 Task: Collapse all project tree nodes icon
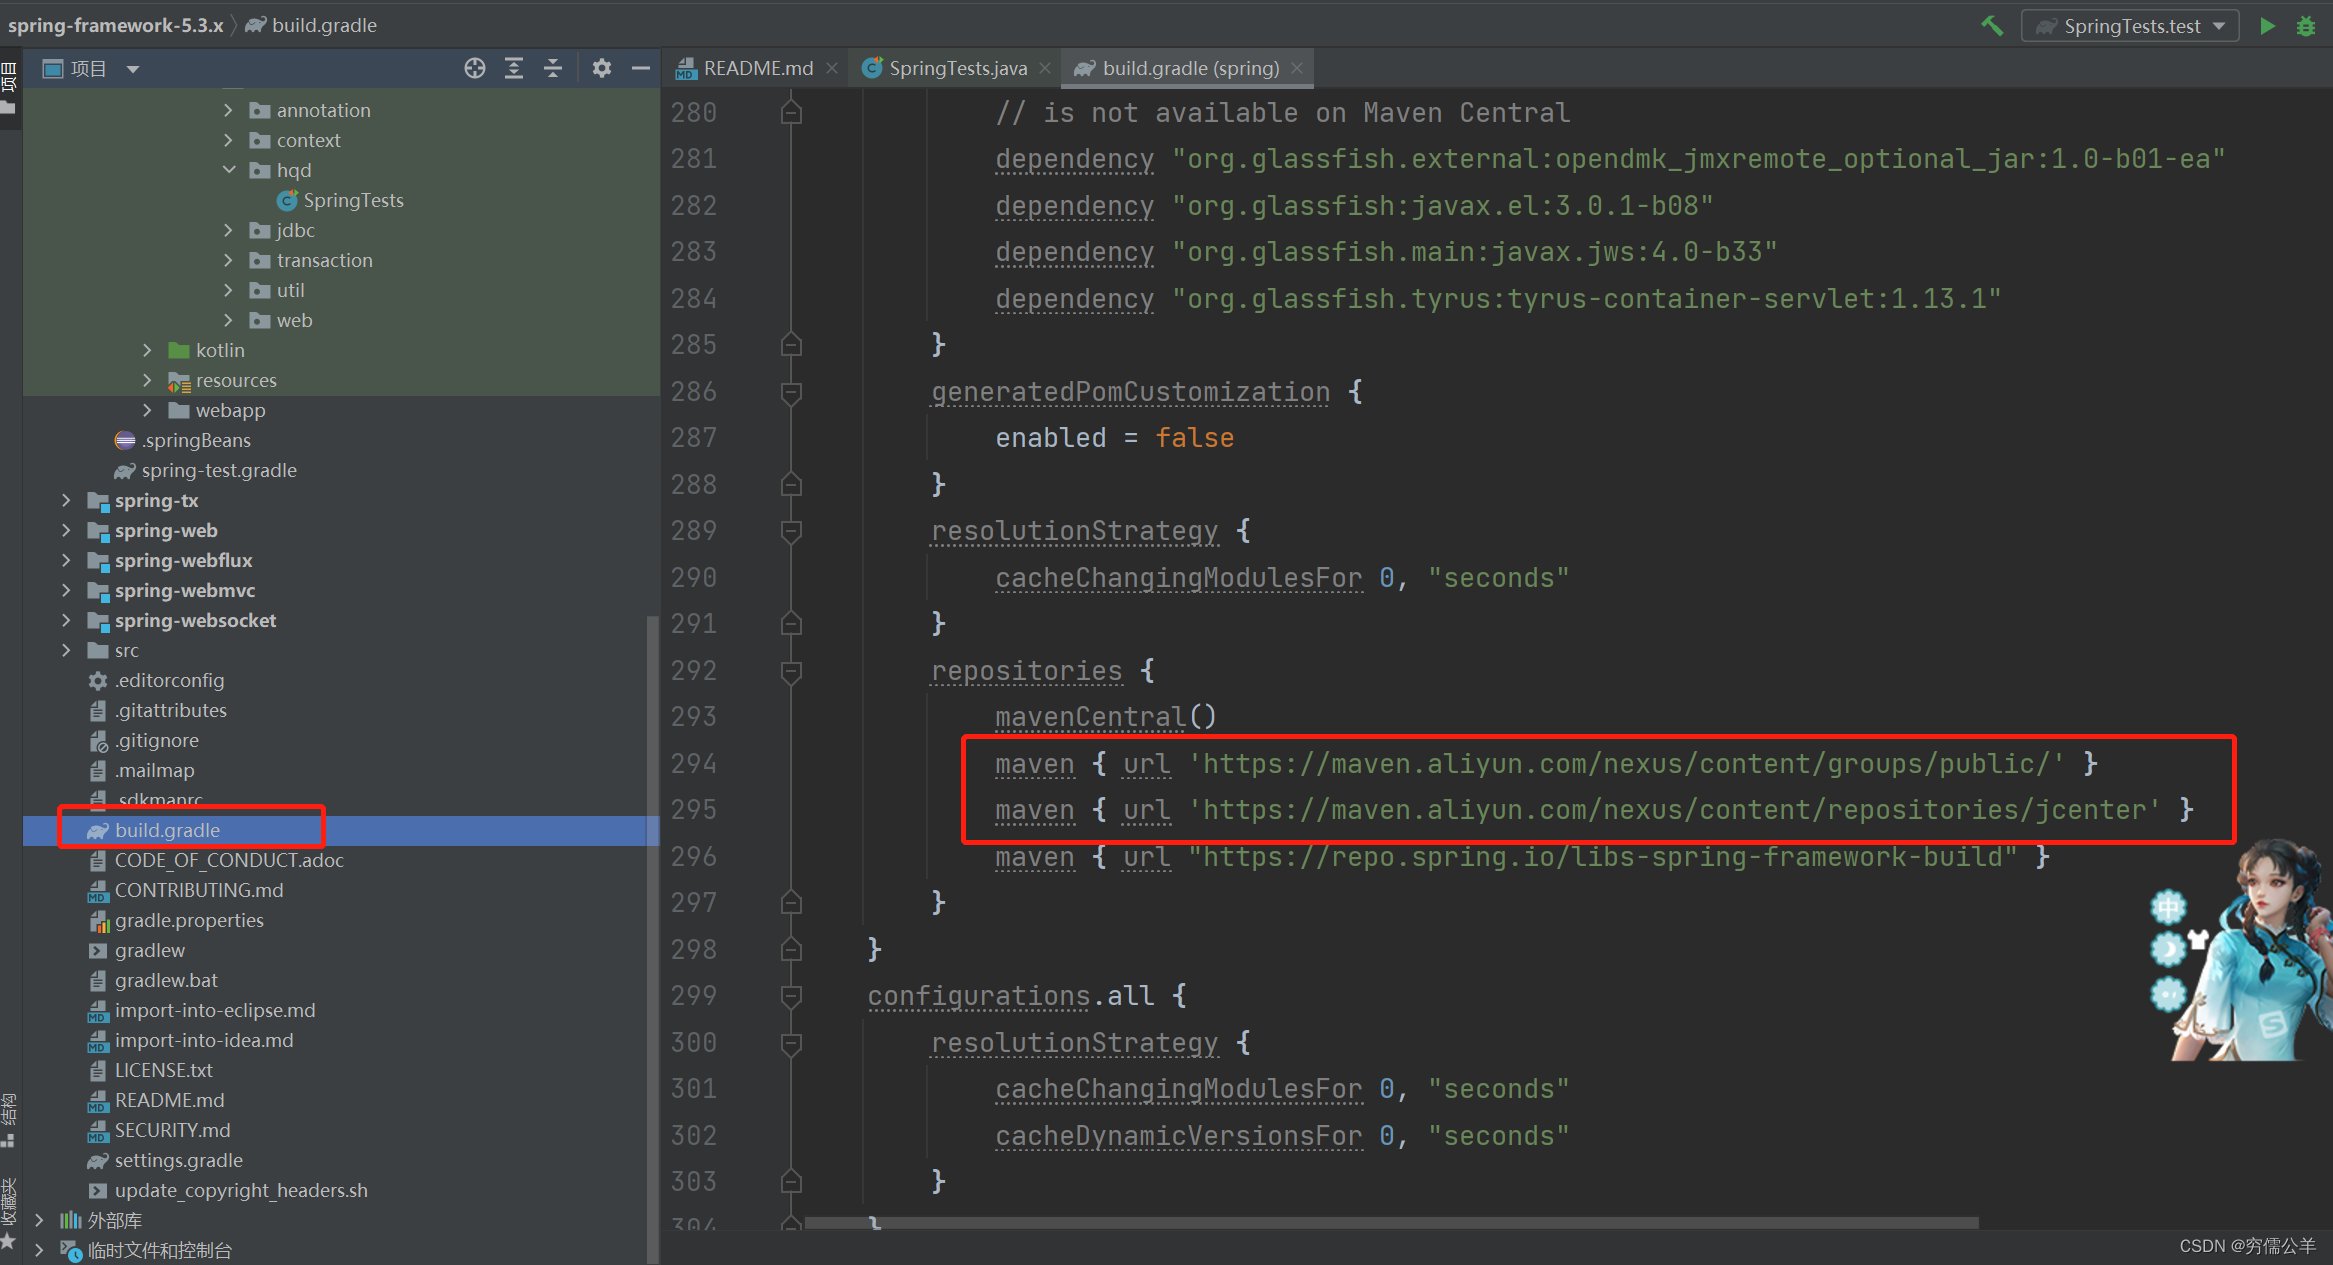click(x=553, y=68)
